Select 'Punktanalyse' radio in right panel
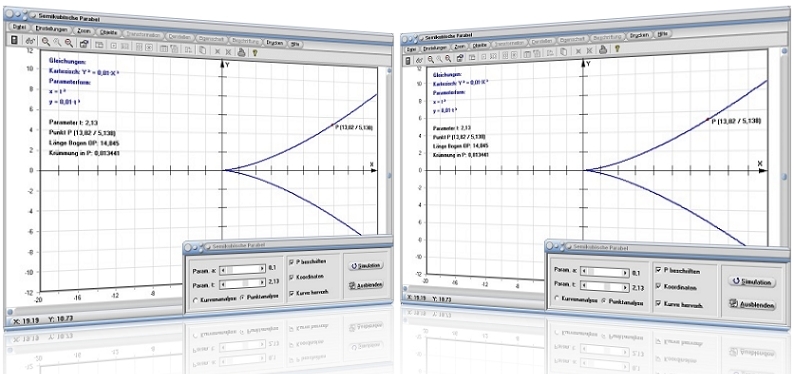The image size is (794, 374). click(604, 301)
